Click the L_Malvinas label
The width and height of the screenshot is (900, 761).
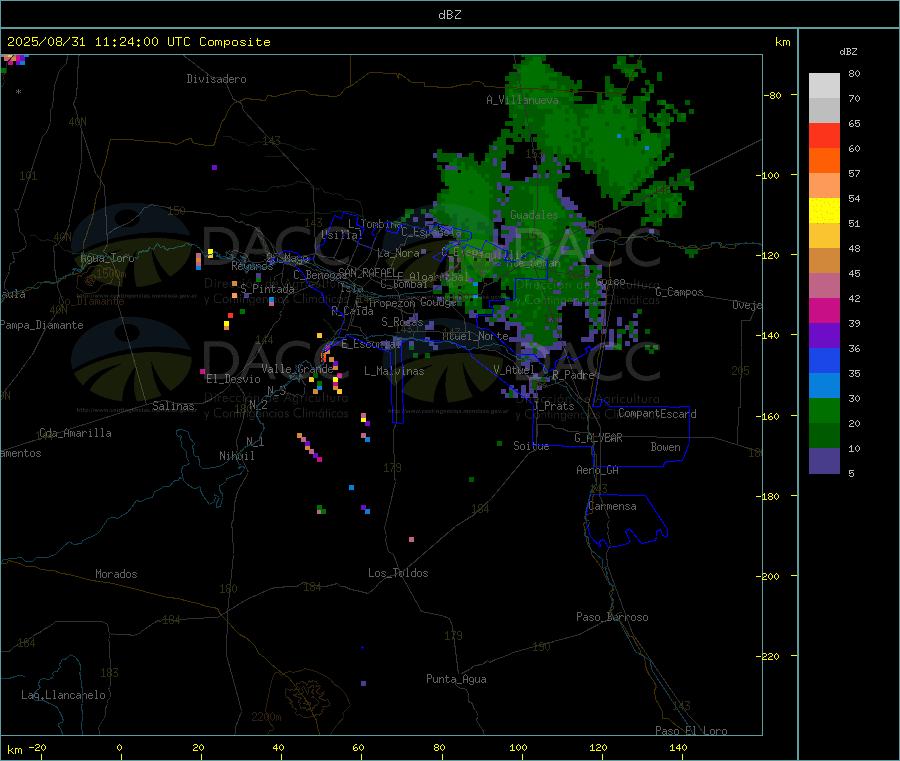pyautogui.click(x=394, y=371)
